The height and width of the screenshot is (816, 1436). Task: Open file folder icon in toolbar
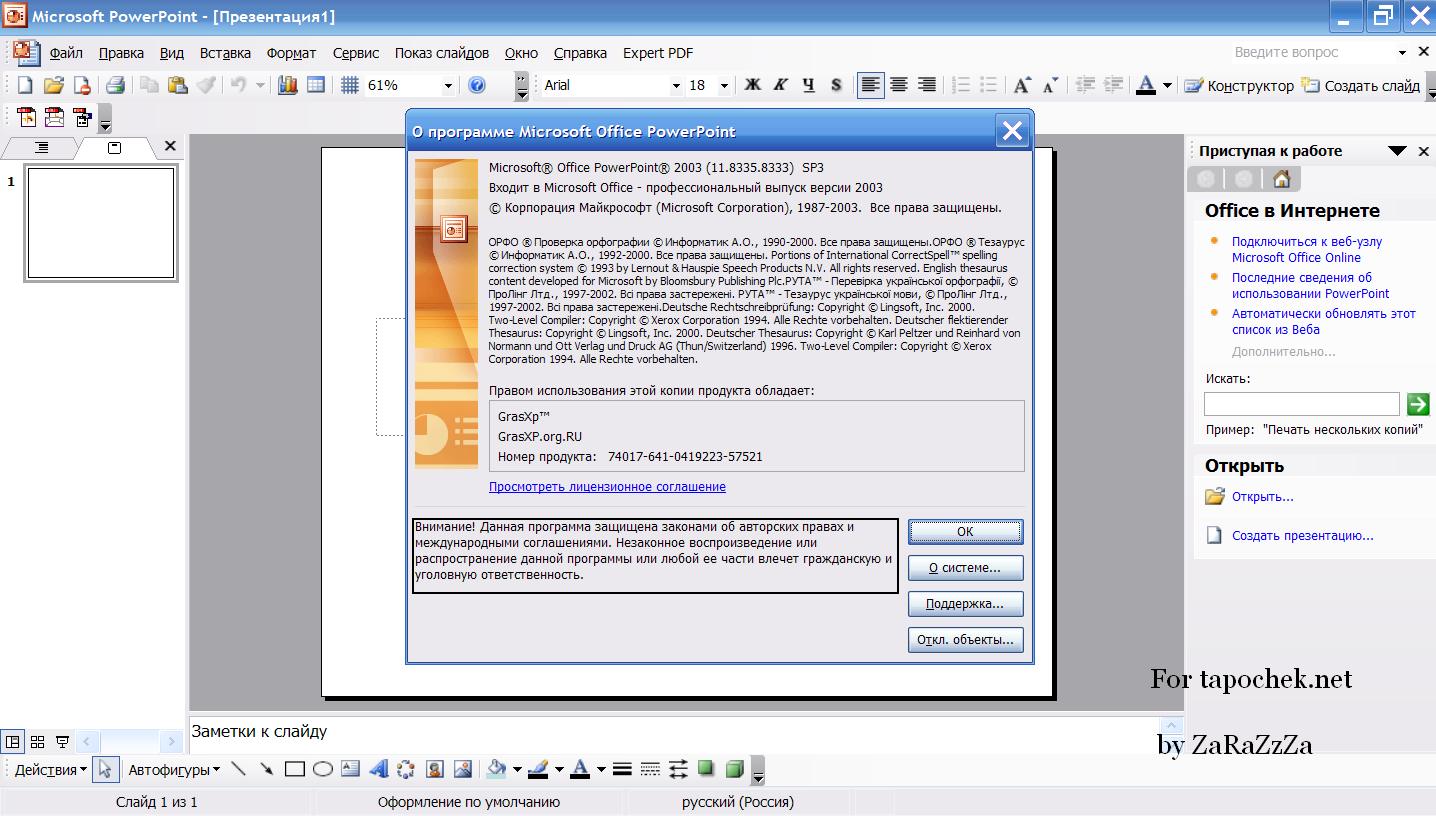[54, 86]
